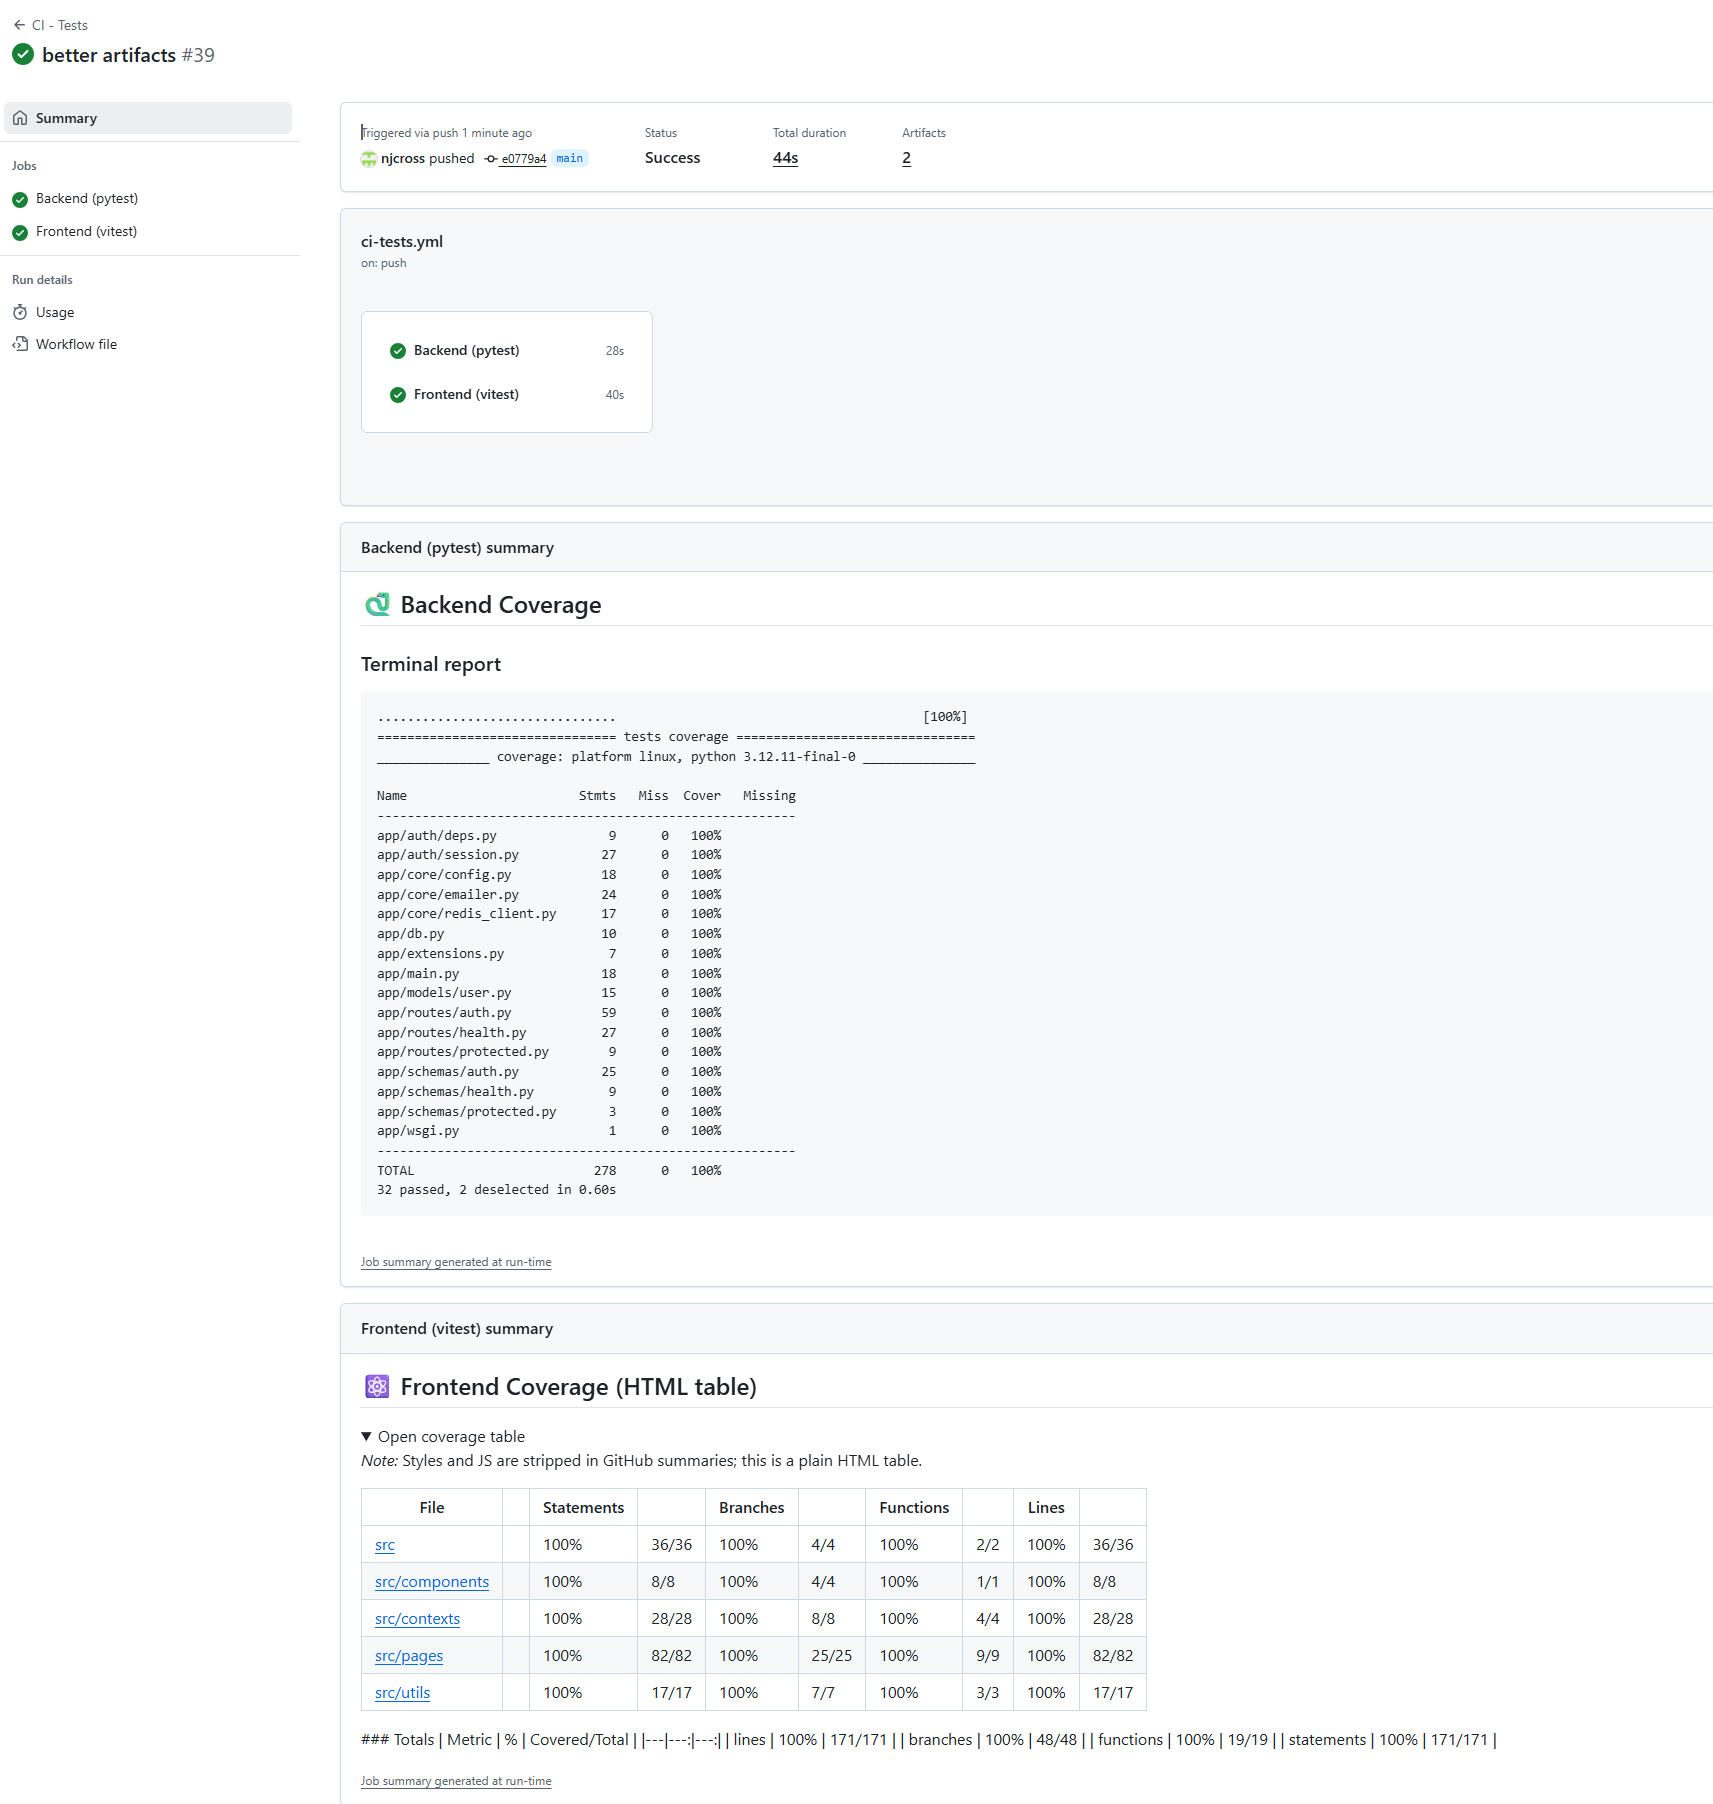Open the Summary navigation item
The image size is (1713, 1804).
(66, 117)
